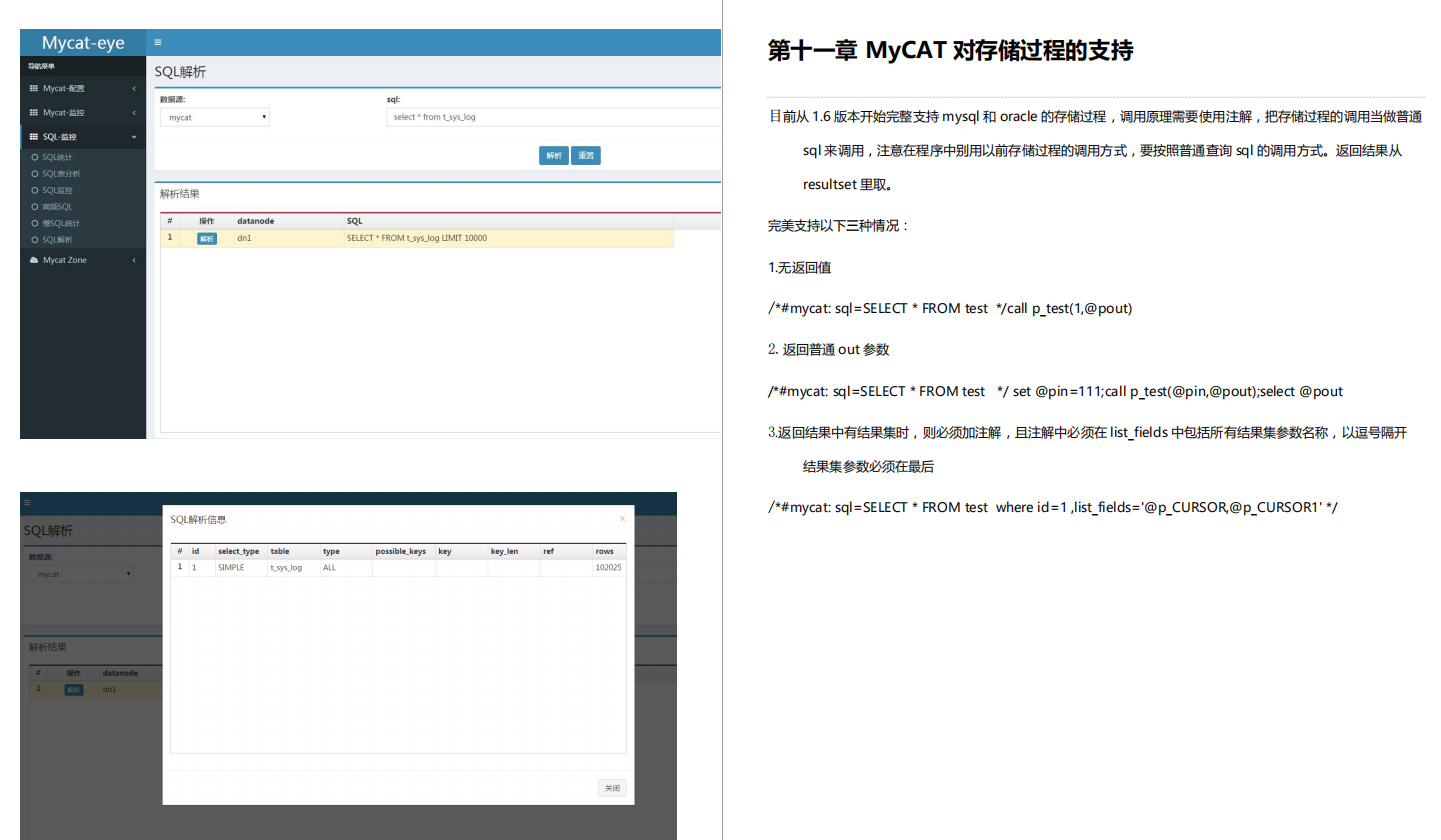Viewport: 1441px width, 840px height.
Task: Expand the Mycat-监控 chevron arrow
Action: point(134,113)
